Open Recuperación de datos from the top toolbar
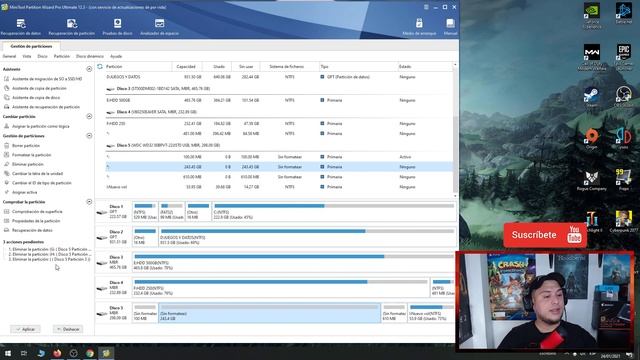 coord(20,27)
